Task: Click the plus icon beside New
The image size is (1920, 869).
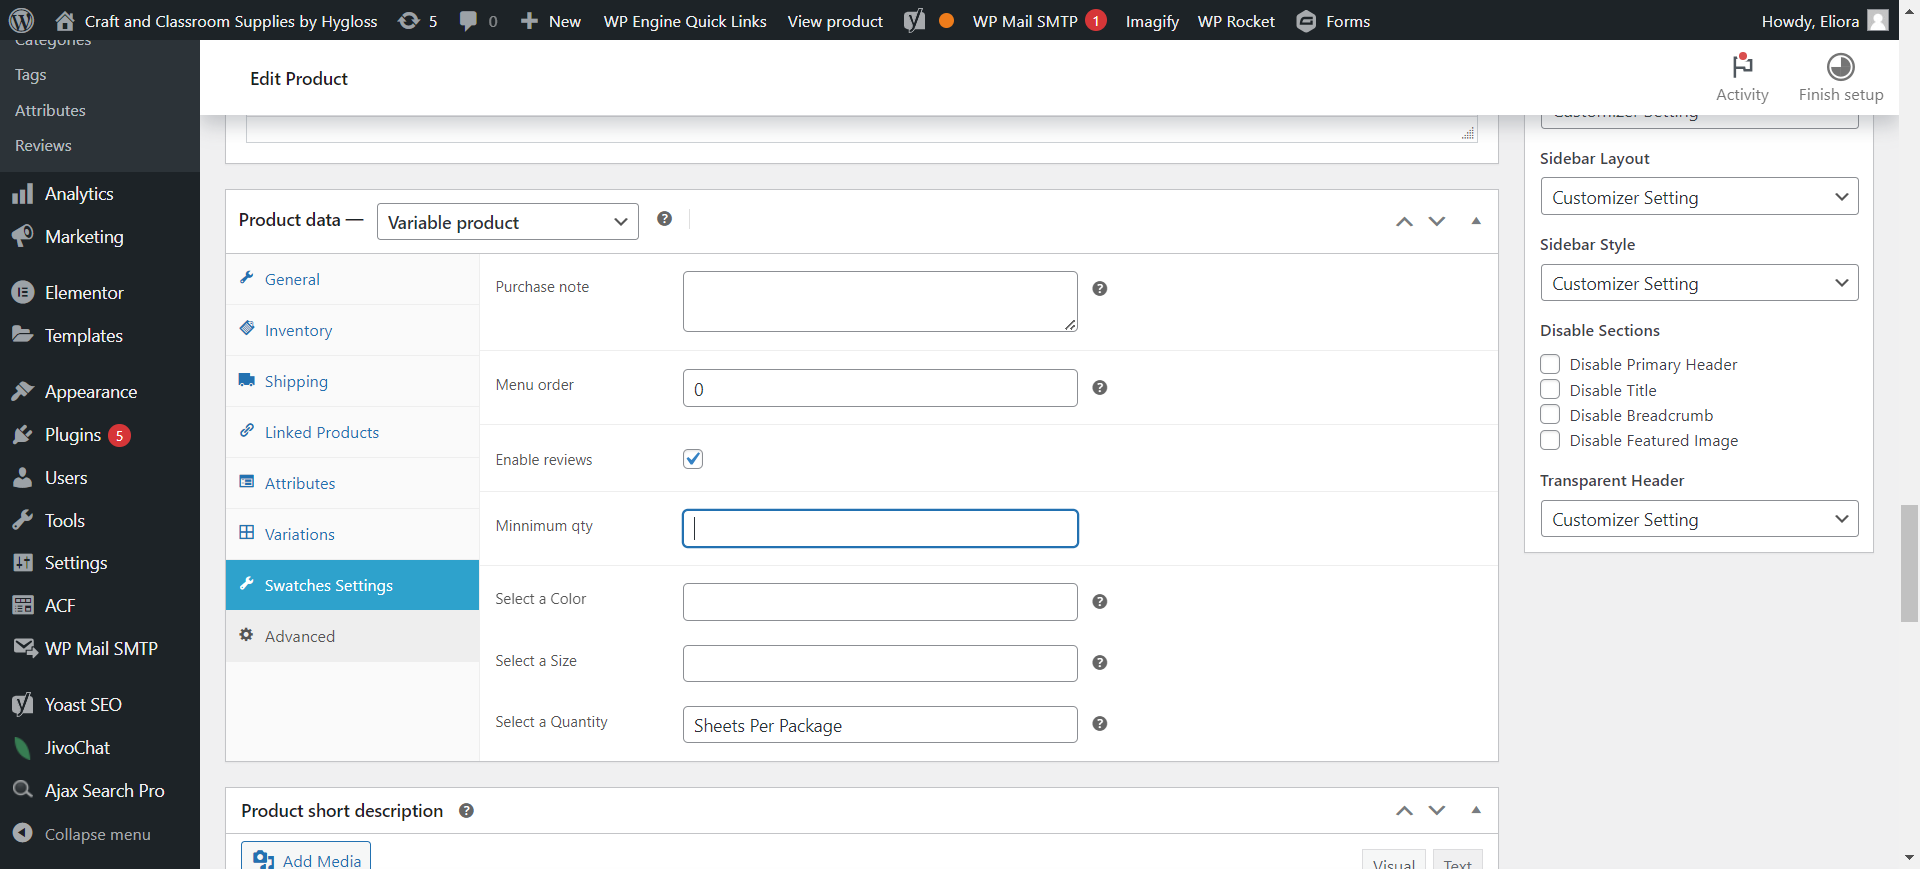Action: tap(529, 21)
